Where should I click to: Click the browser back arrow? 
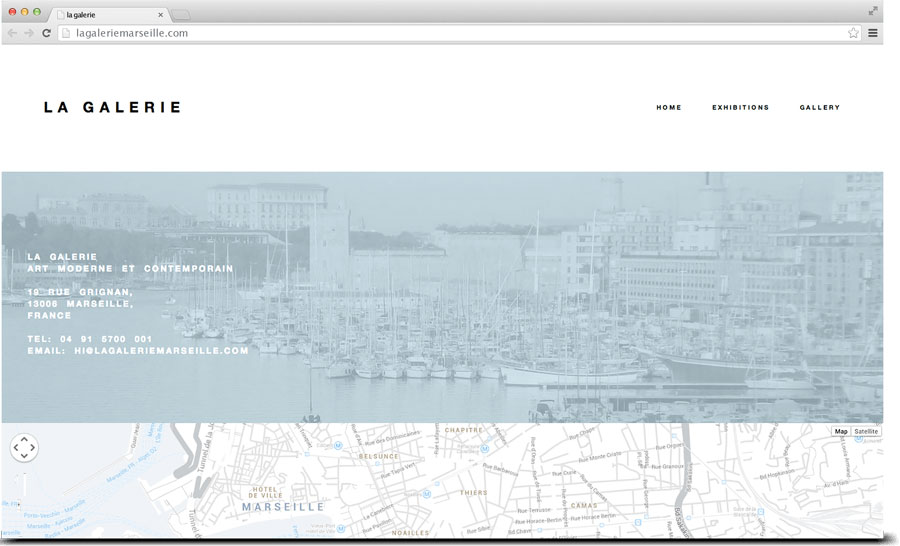[12, 33]
